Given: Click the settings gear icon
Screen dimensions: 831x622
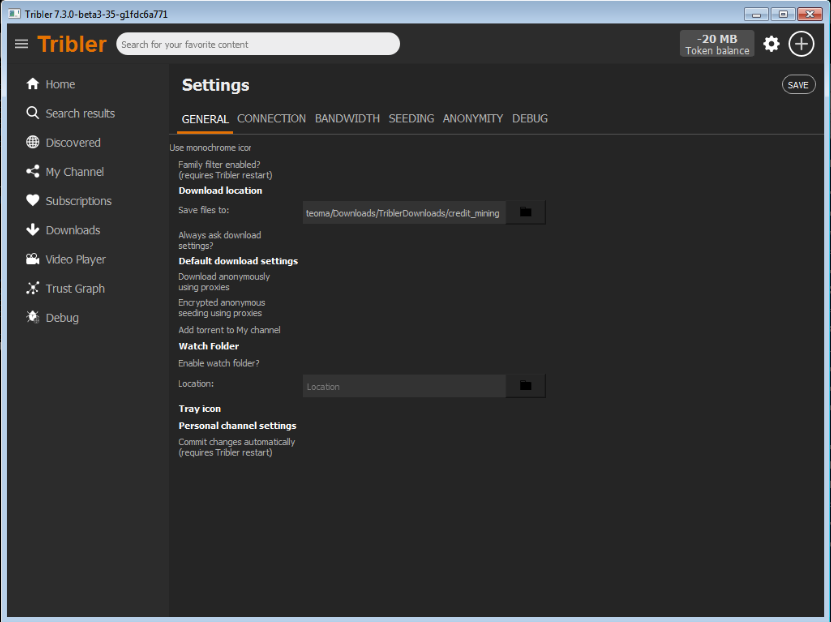Looking at the screenshot, I should point(770,43).
